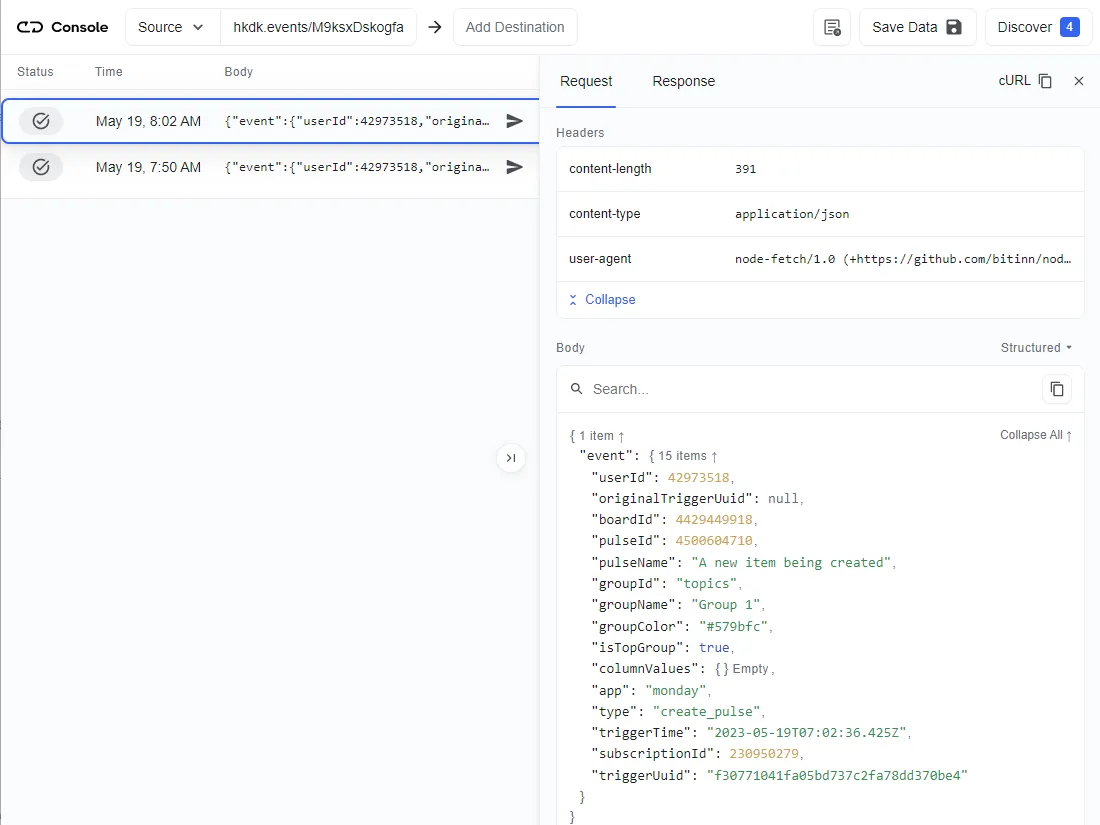1100x825 pixels.
Task: Click the groupColor value "#579bfc"
Action: [x=734, y=626]
